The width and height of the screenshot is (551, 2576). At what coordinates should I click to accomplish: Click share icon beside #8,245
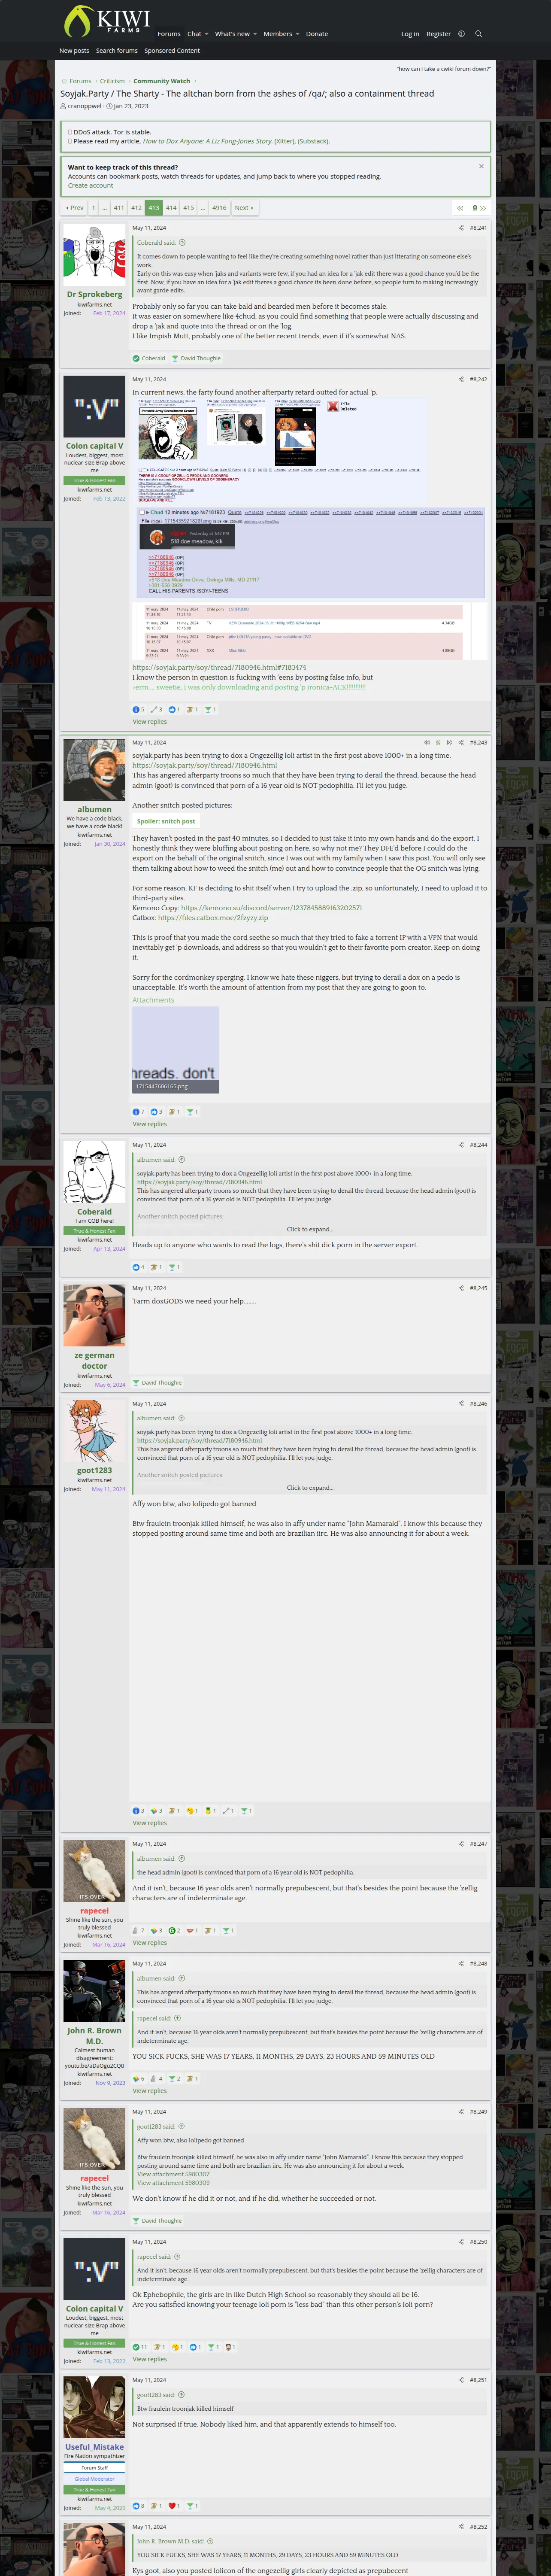pos(461,1288)
